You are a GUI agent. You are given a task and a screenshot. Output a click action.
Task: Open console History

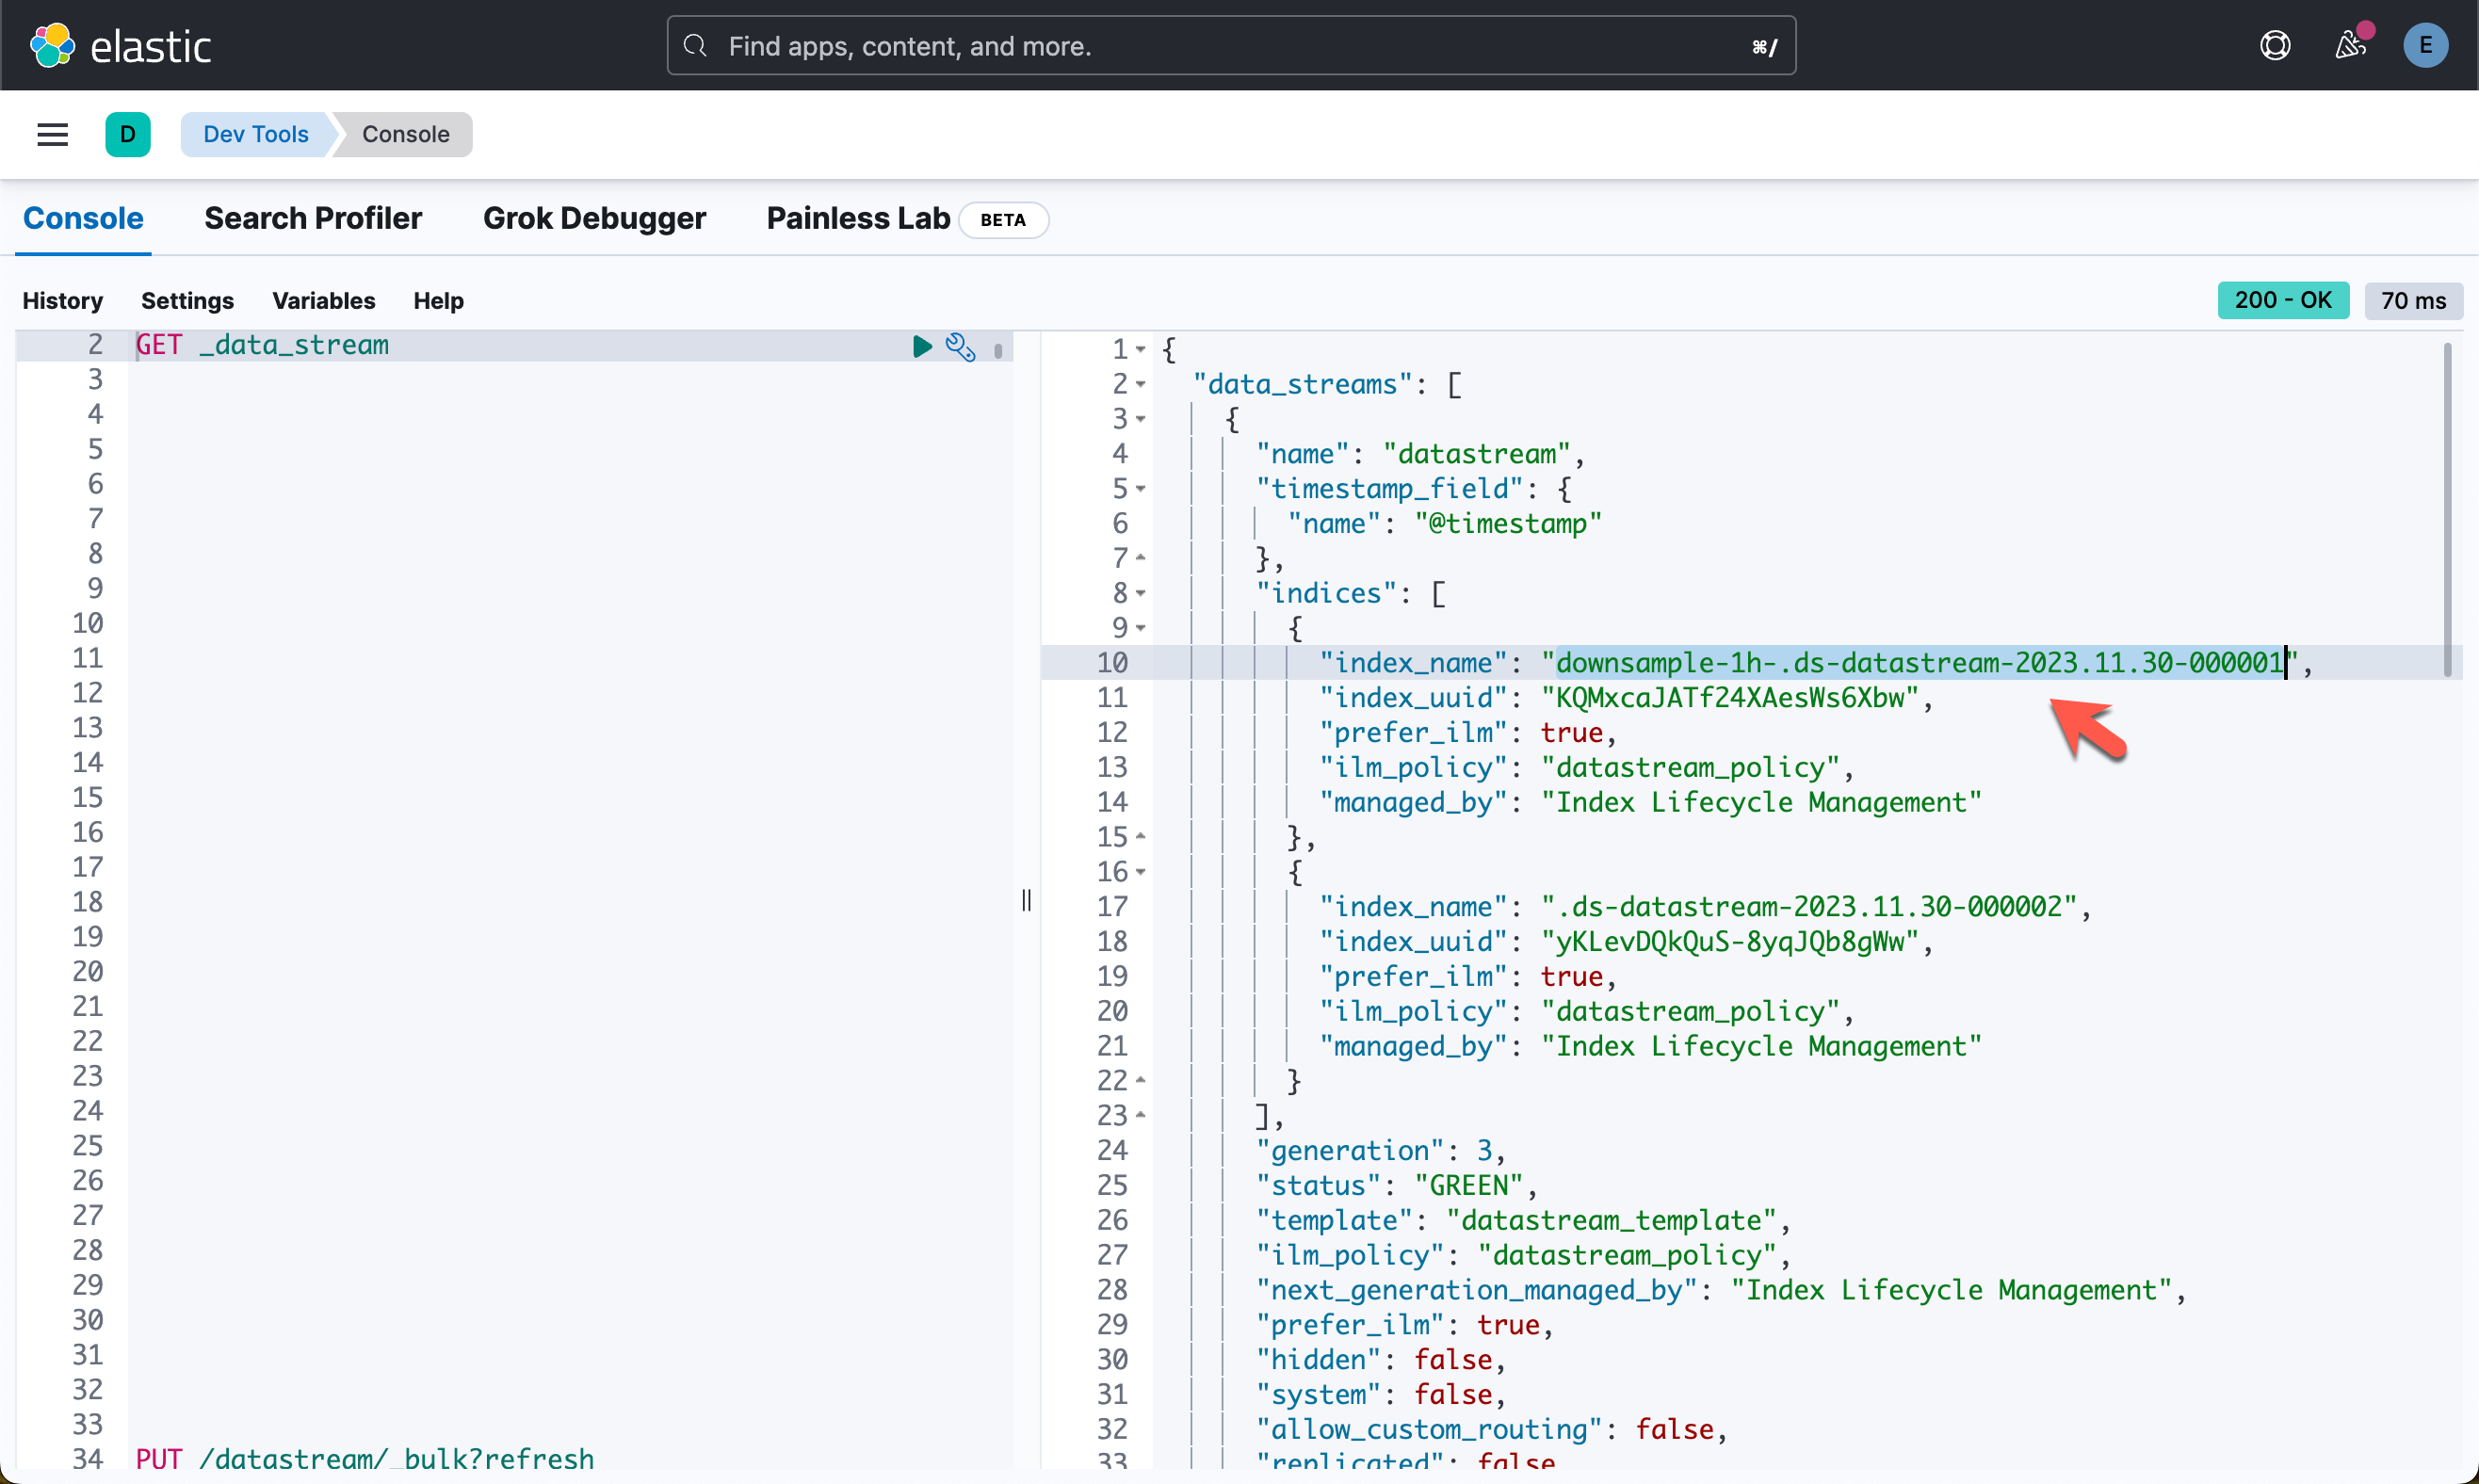[62, 301]
